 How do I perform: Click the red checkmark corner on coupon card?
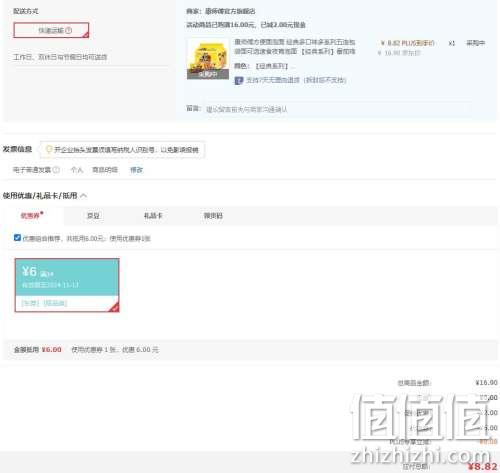click(x=114, y=307)
